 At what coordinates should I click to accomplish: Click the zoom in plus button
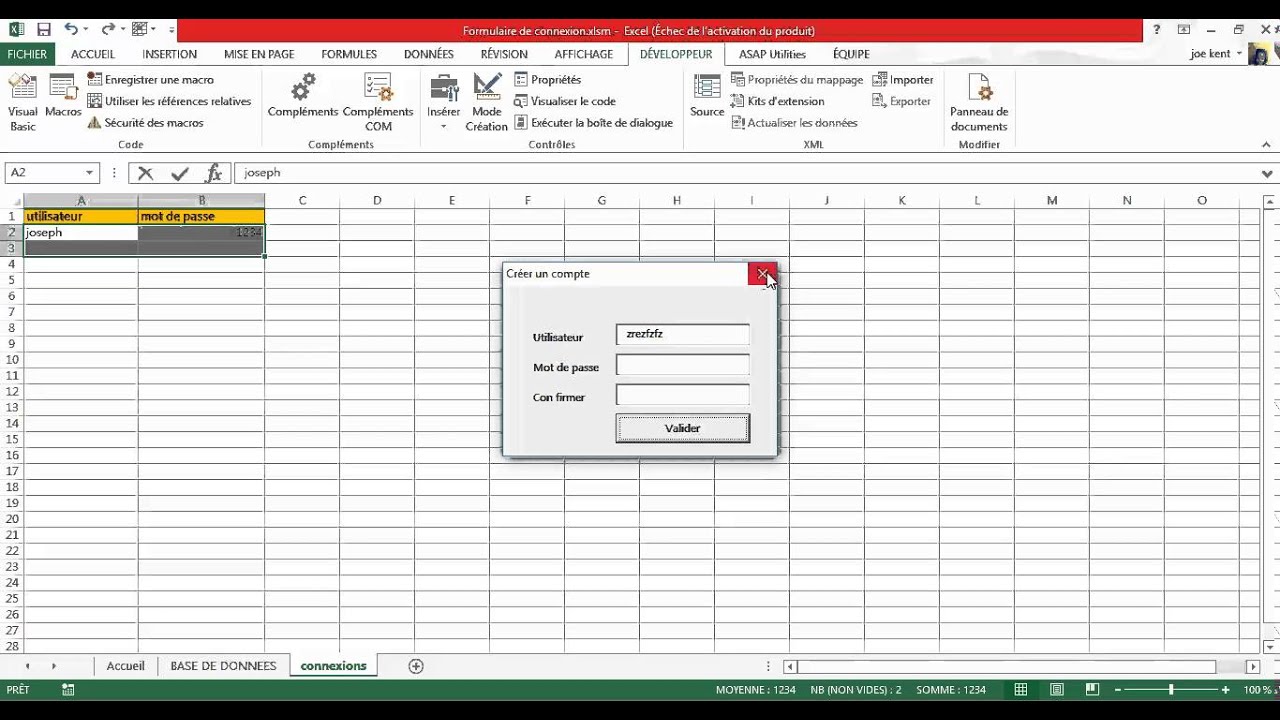(x=1225, y=690)
